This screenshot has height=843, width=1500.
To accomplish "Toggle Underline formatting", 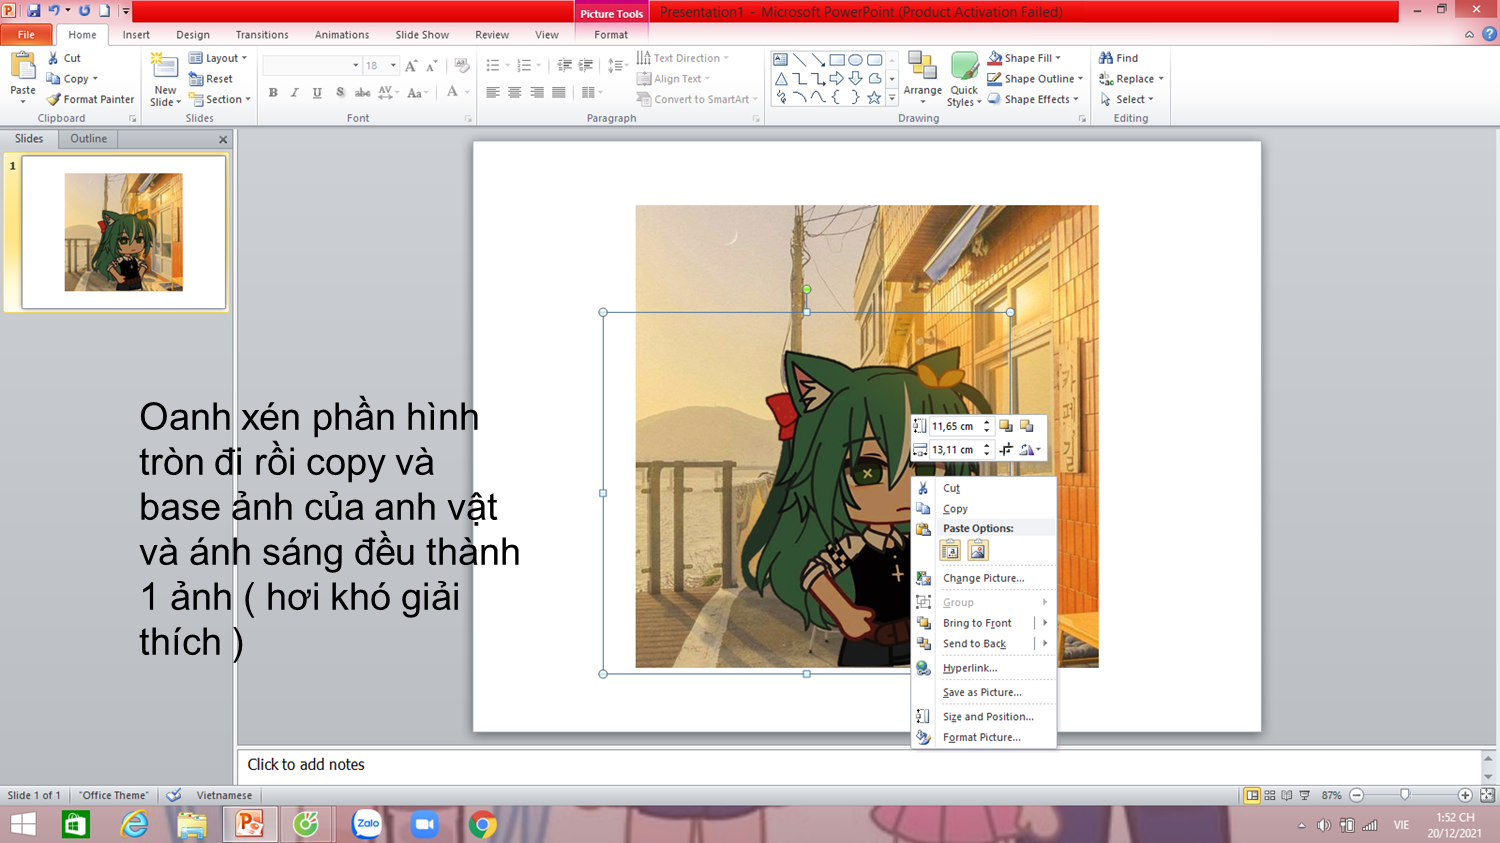I will (317, 93).
